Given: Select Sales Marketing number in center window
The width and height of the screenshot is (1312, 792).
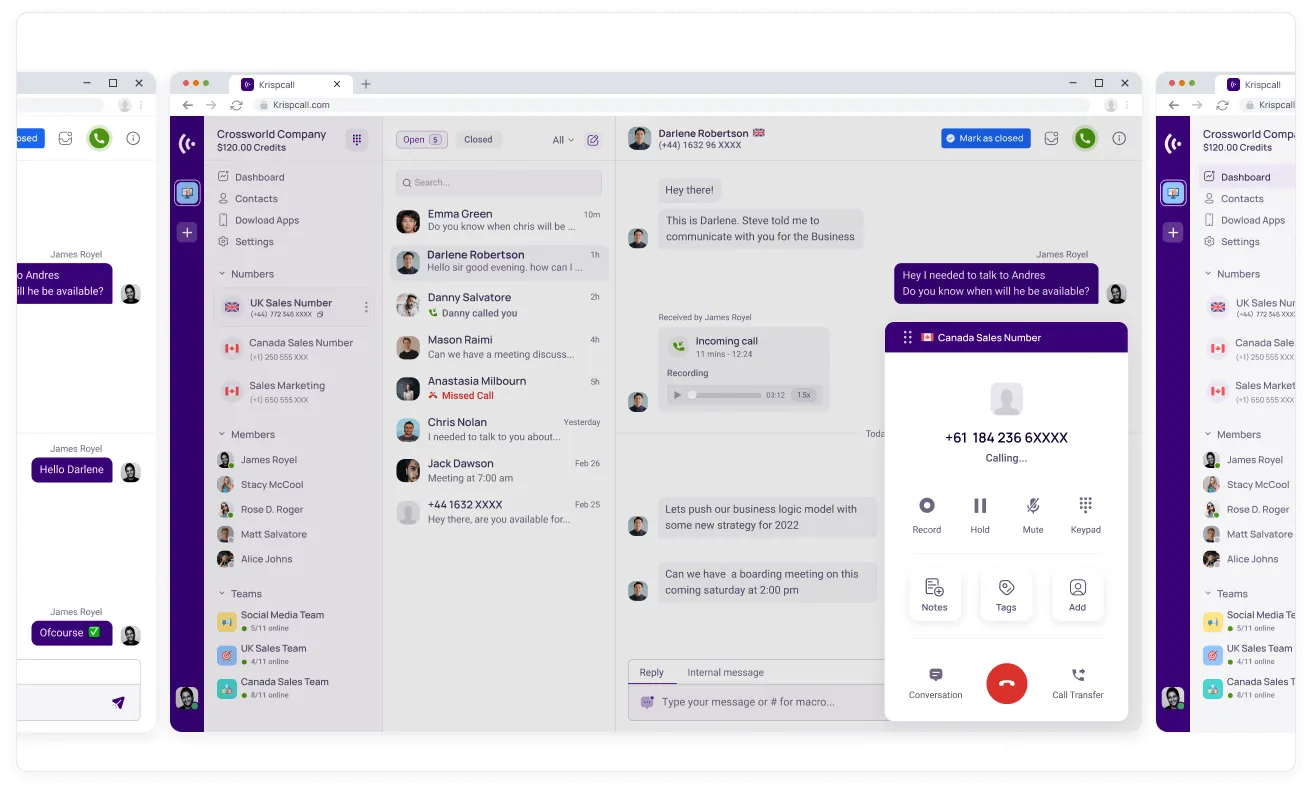Looking at the screenshot, I should pos(293,392).
